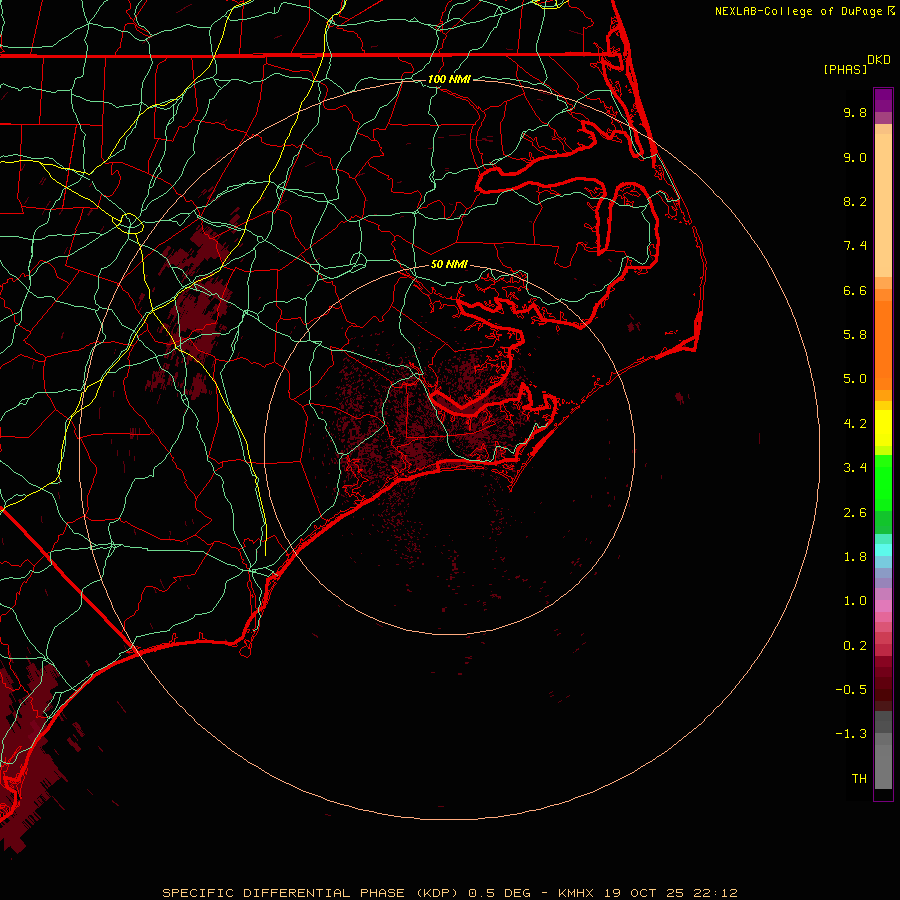Pick the yellow segment of the color bar

(883, 428)
